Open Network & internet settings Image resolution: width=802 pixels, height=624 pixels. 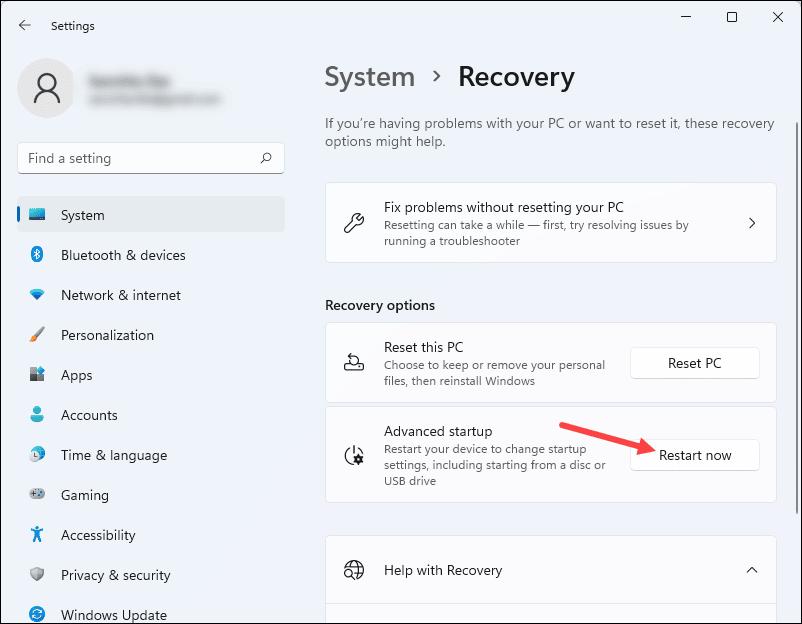pos(121,295)
